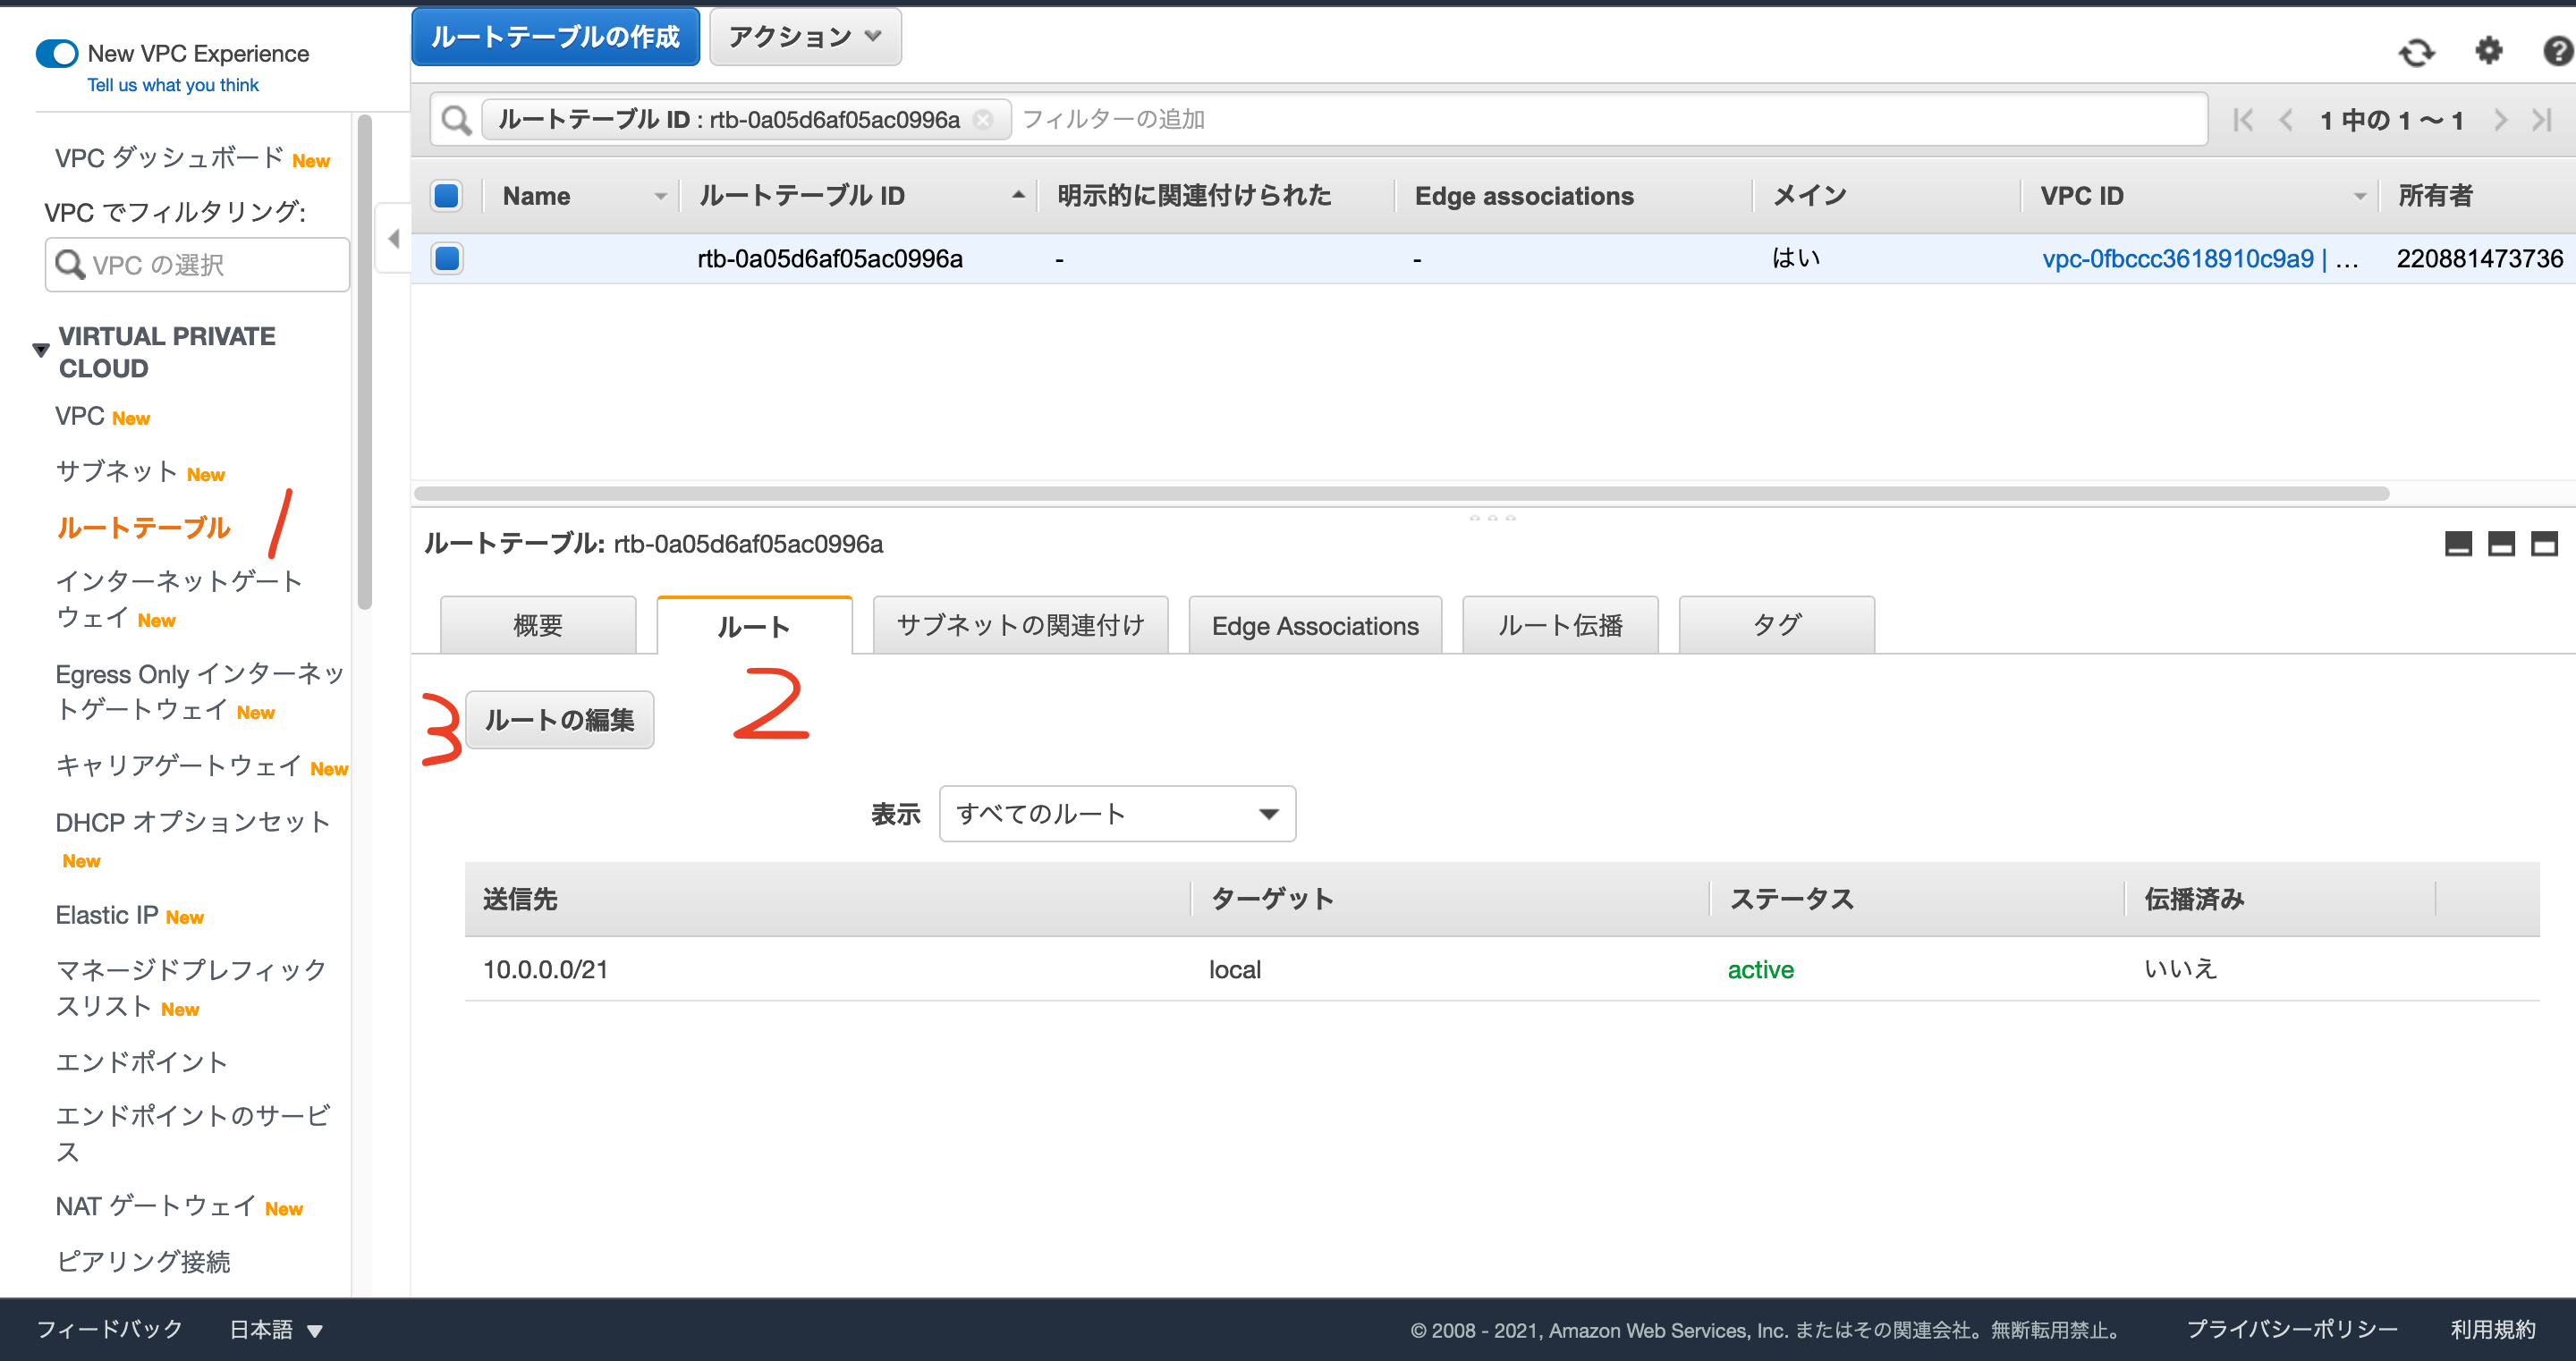Viewport: 2576px width, 1361px height.
Task: Select the full-width pane layout icon
Action: [2546, 545]
